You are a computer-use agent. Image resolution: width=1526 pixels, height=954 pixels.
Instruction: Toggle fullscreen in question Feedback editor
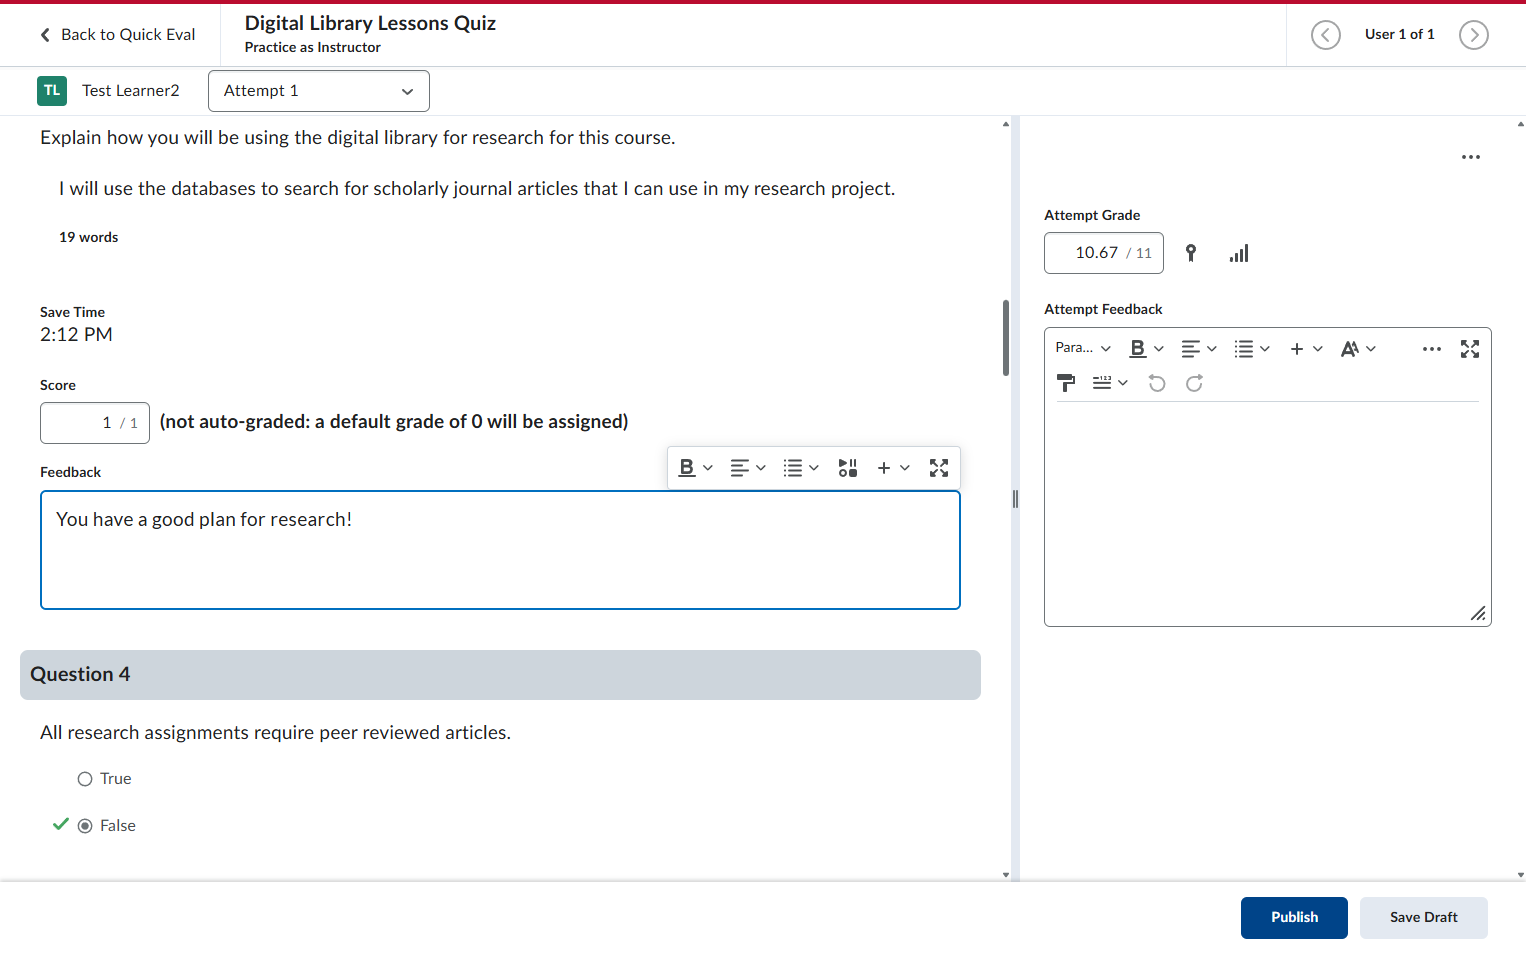pyautogui.click(x=938, y=468)
